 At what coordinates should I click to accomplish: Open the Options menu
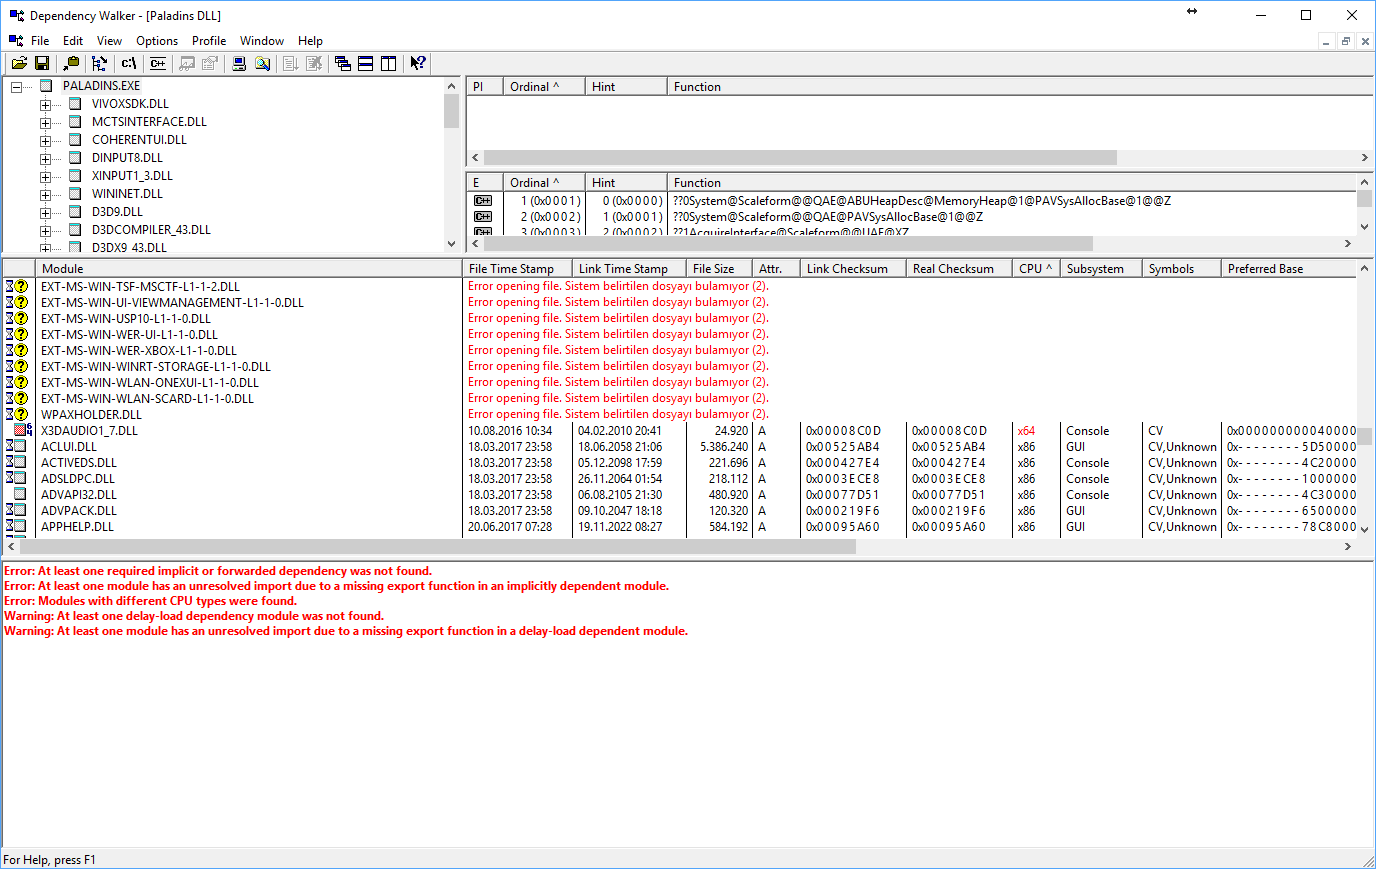(157, 41)
